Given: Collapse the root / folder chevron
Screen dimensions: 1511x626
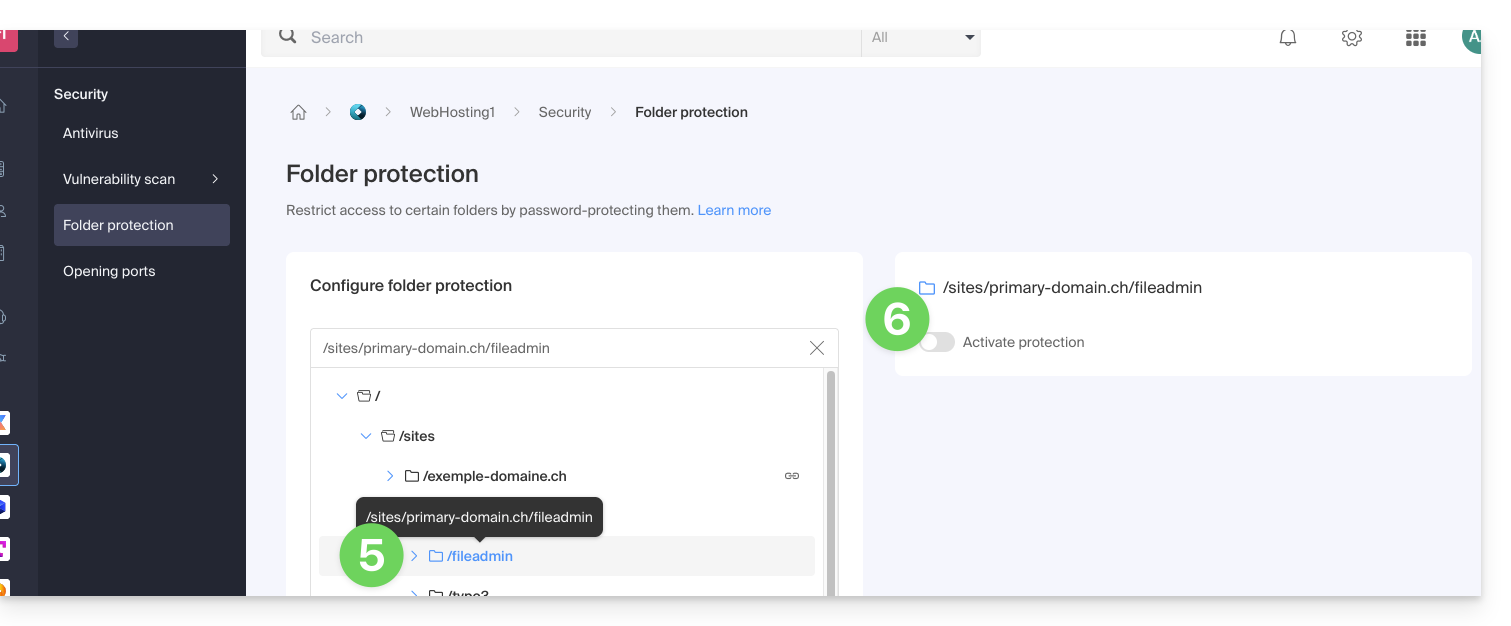Looking at the screenshot, I should point(342,396).
